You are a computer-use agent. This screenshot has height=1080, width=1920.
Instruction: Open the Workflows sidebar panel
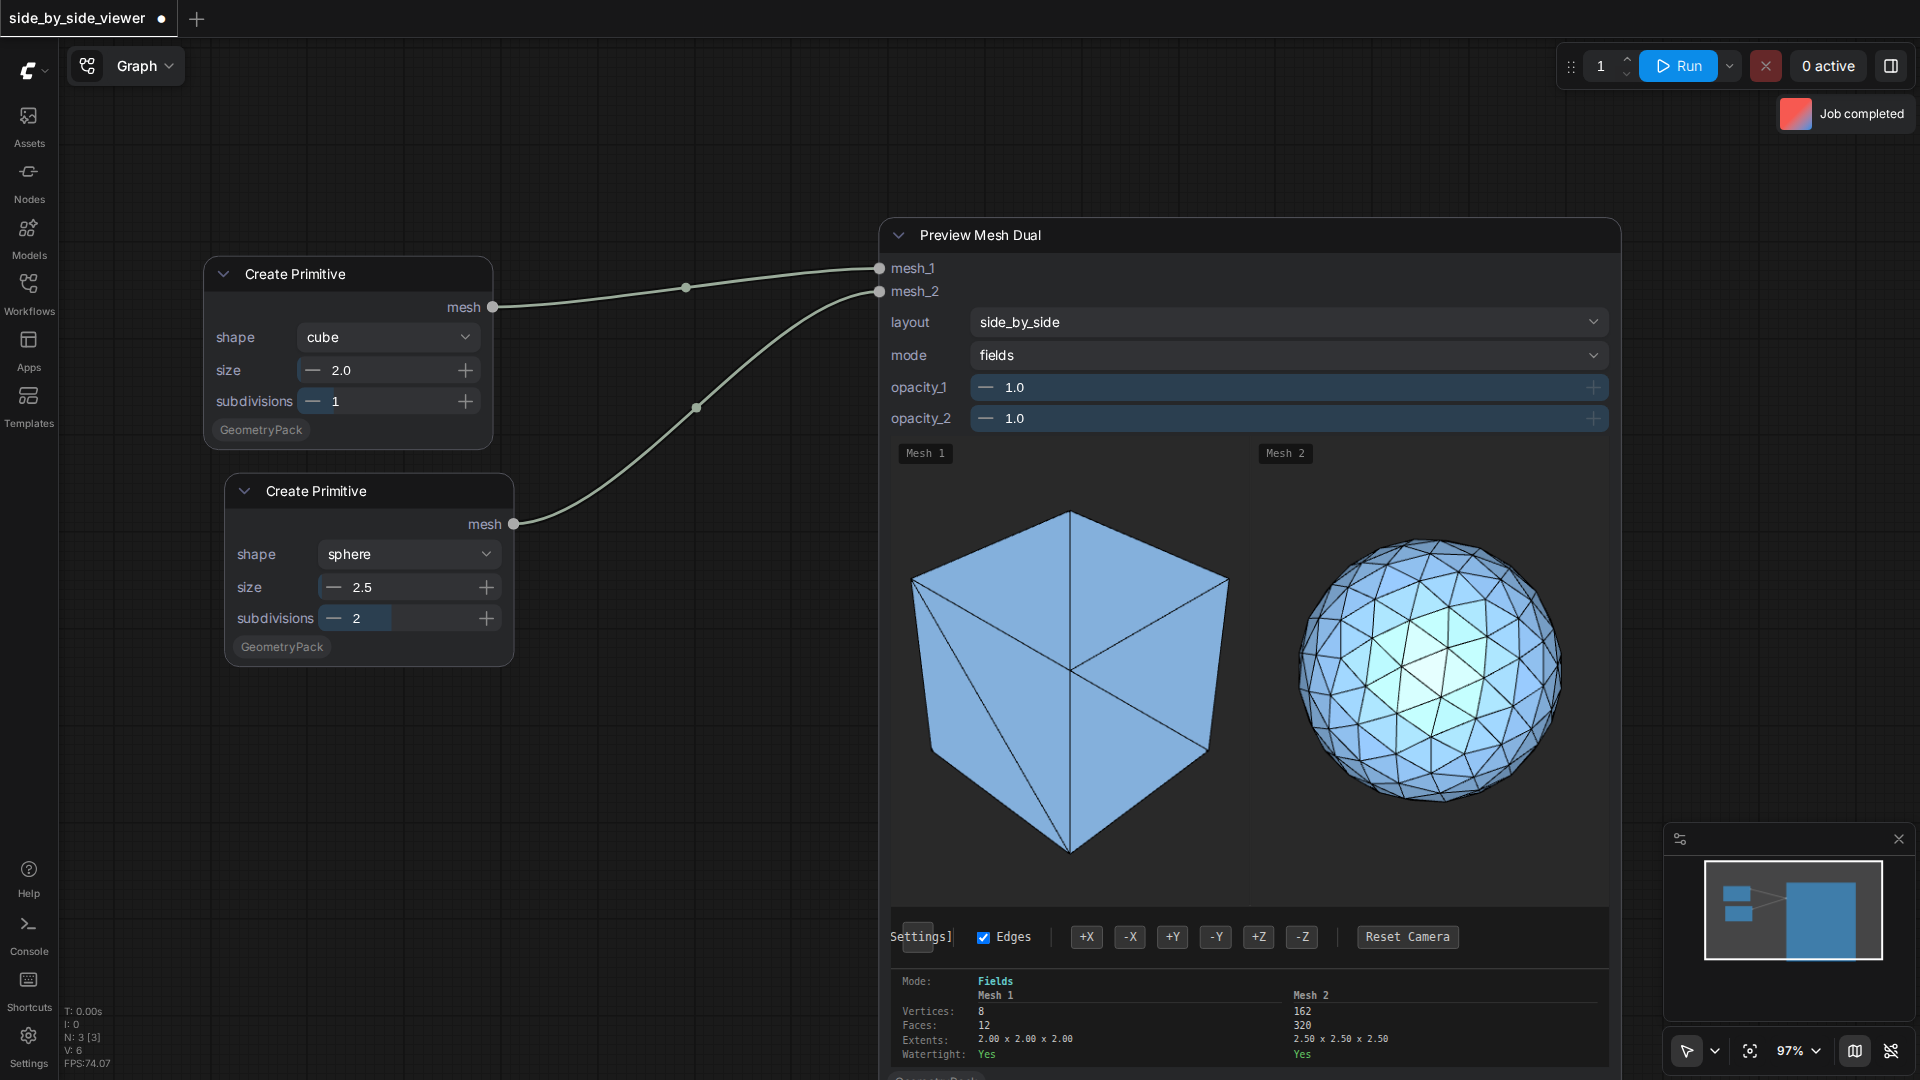29,295
